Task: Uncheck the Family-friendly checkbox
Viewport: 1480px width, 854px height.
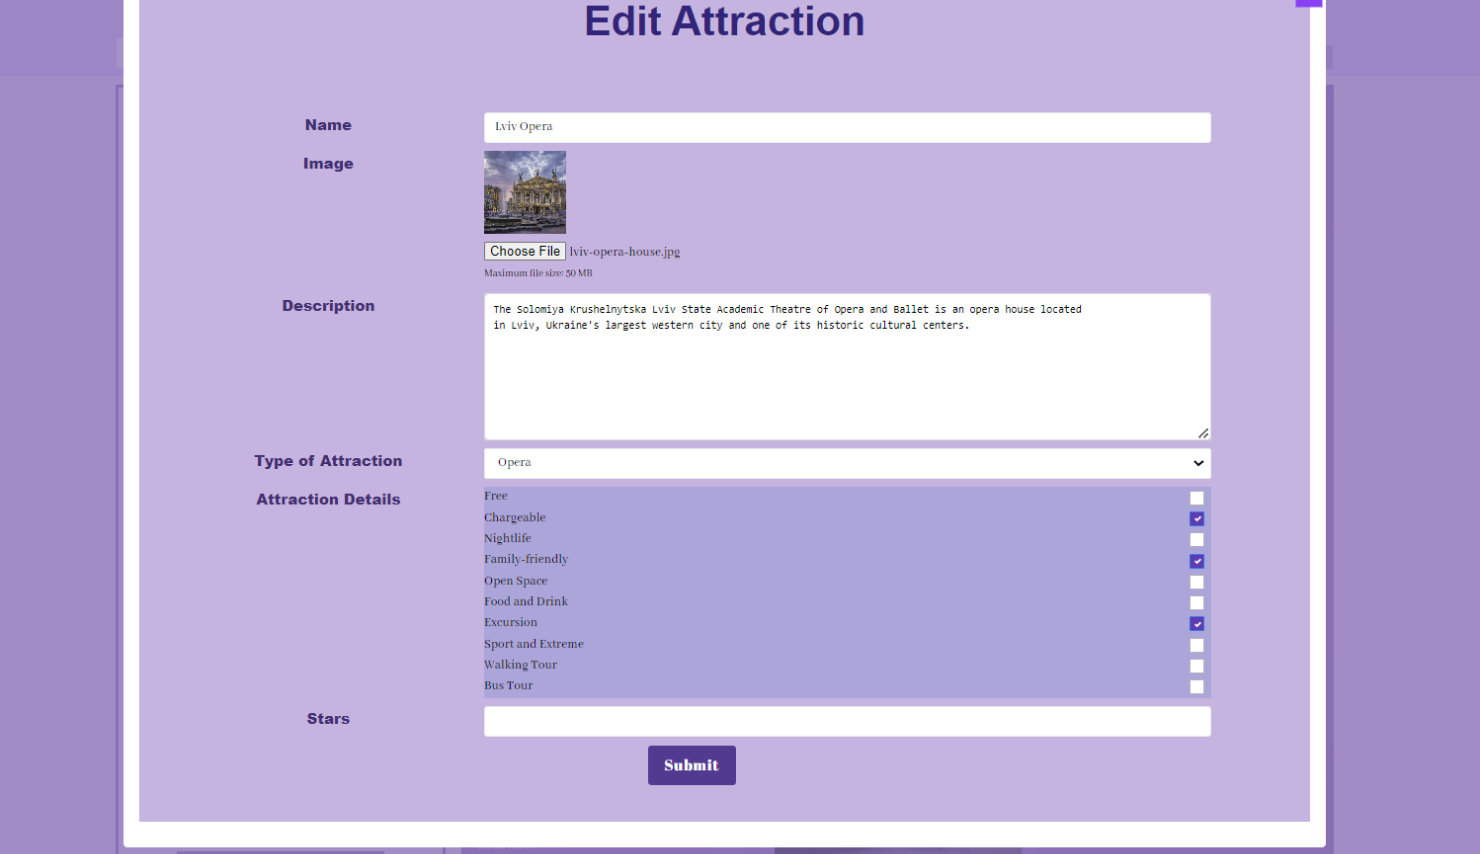Action: 1196,561
